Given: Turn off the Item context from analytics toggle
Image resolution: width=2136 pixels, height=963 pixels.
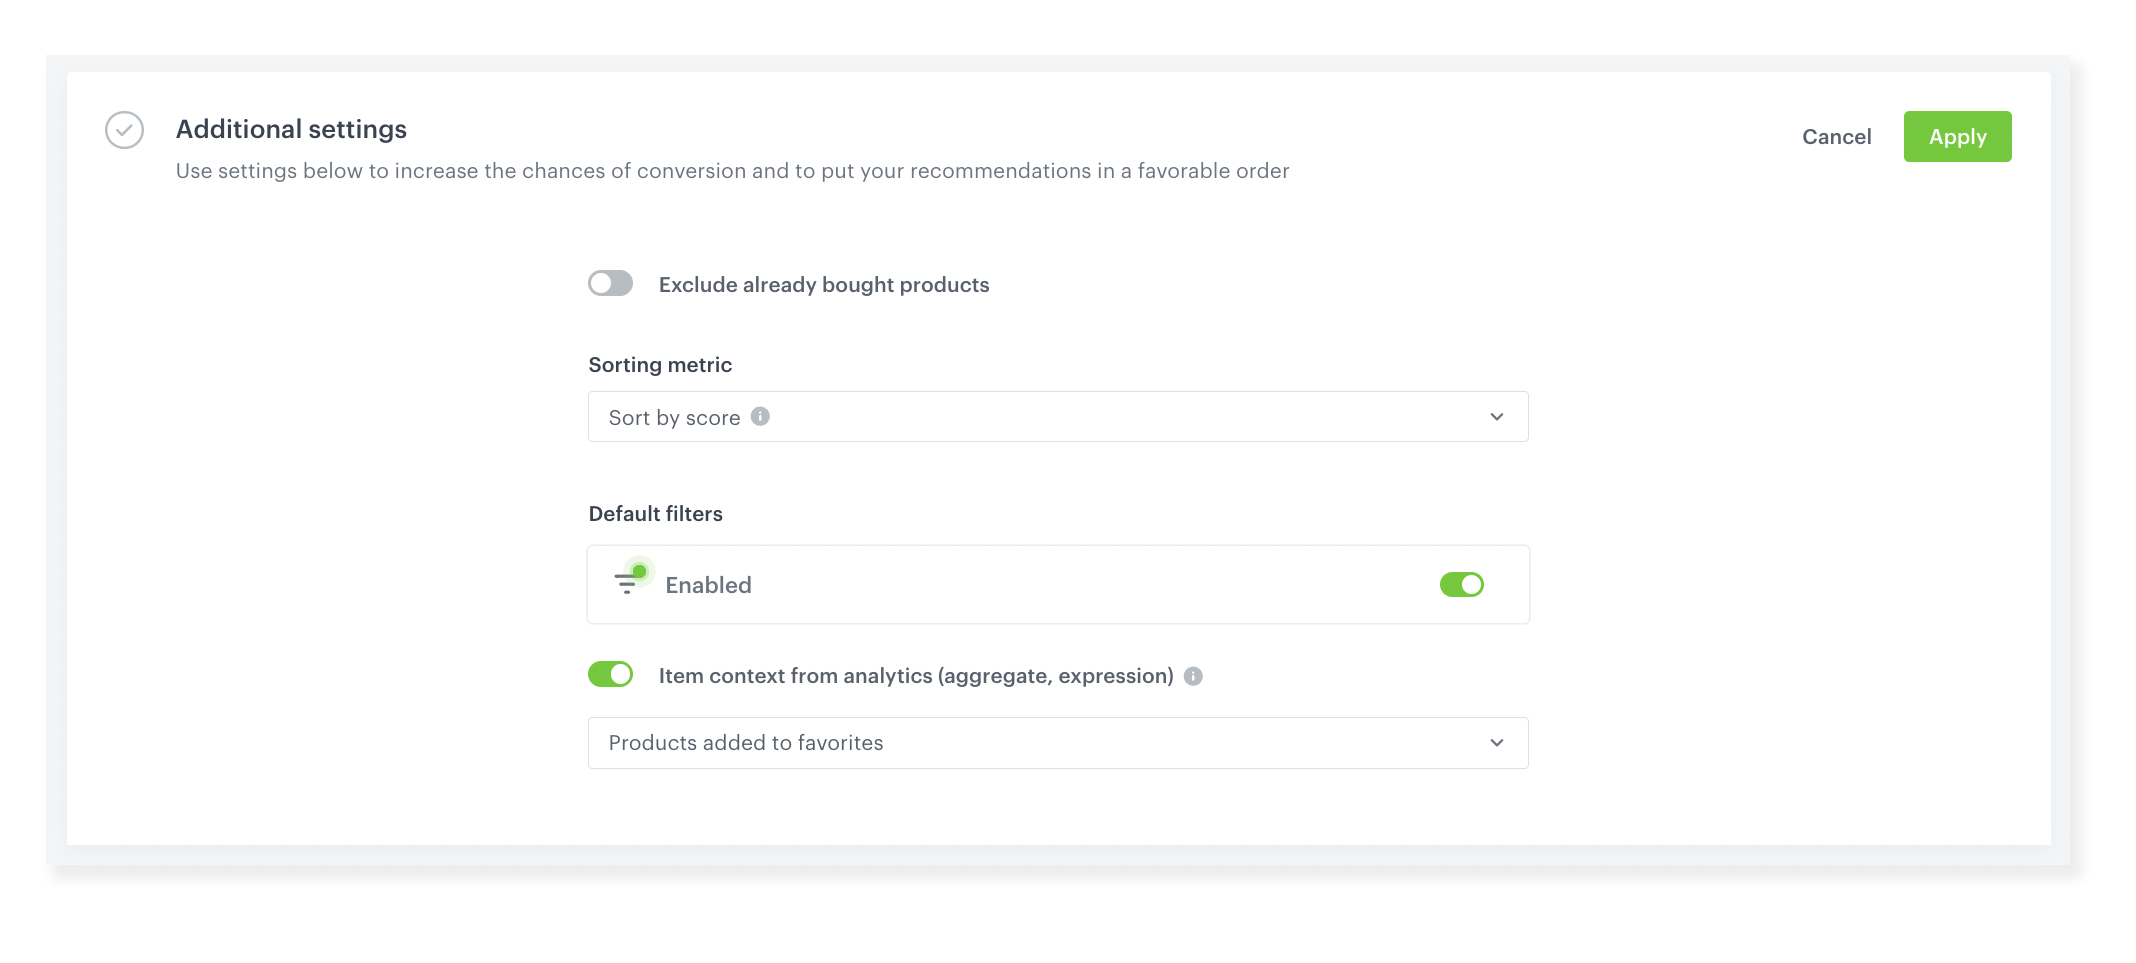Looking at the screenshot, I should click(610, 675).
